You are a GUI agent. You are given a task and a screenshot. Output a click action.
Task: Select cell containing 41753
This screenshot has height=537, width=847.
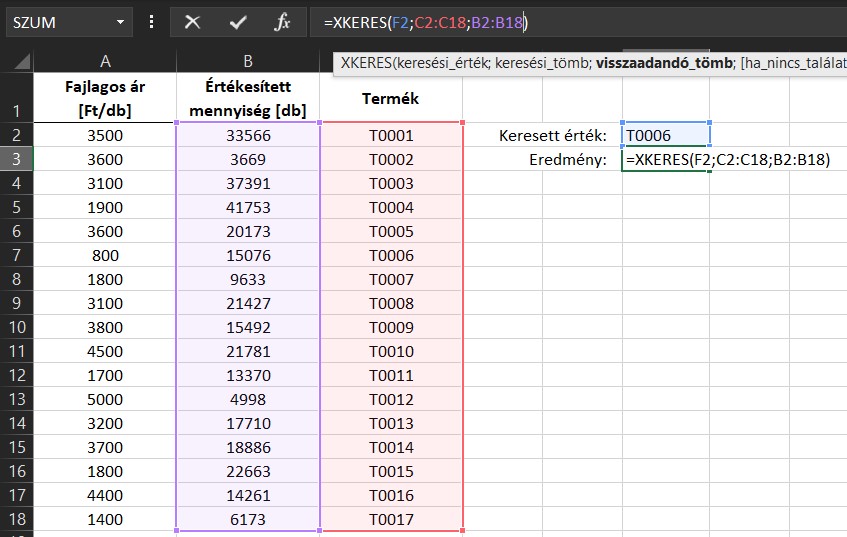pyautogui.click(x=248, y=207)
